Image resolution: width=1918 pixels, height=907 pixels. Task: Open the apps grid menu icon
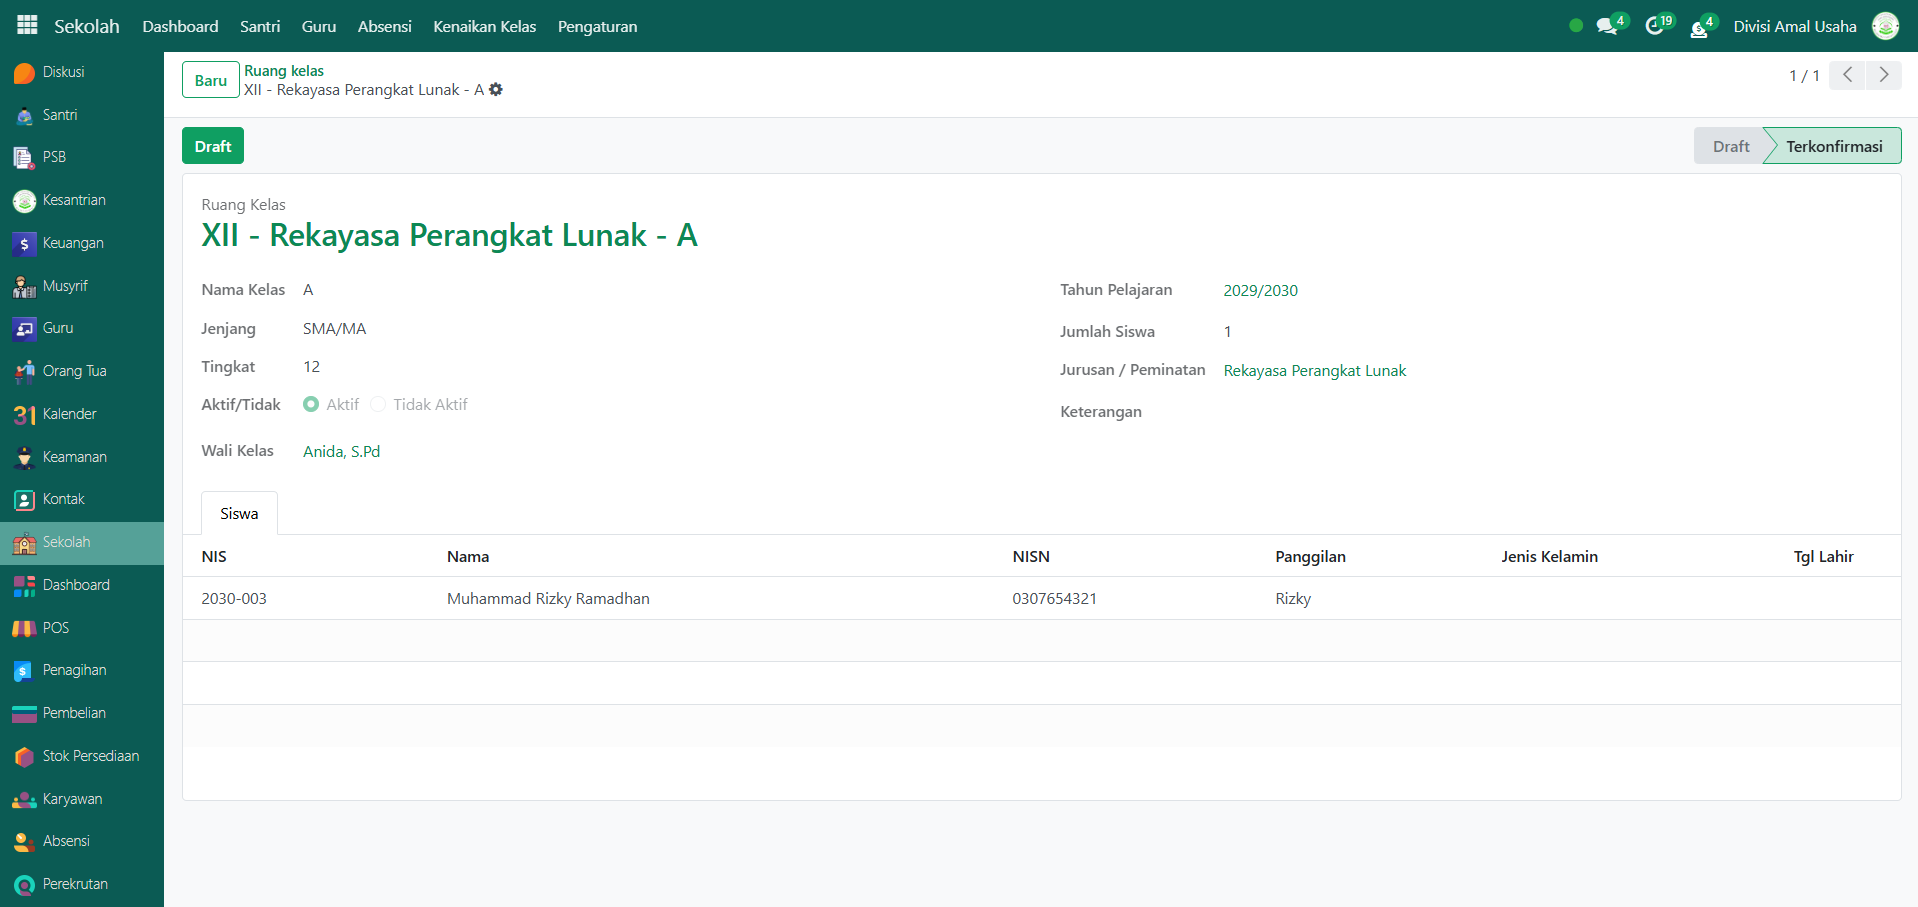(27, 25)
